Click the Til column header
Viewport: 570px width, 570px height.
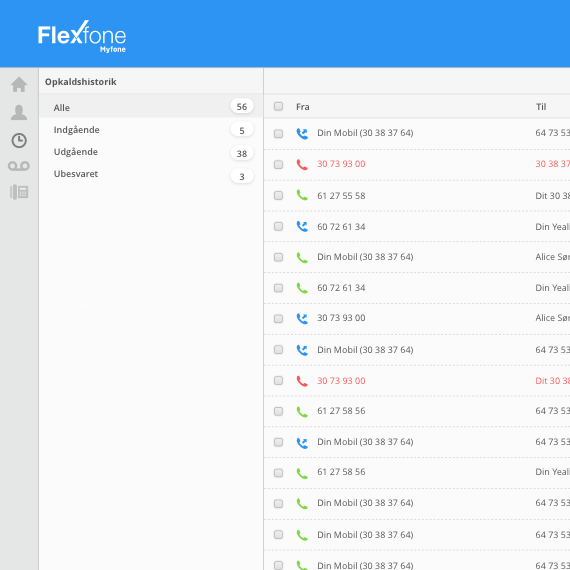(541, 107)
